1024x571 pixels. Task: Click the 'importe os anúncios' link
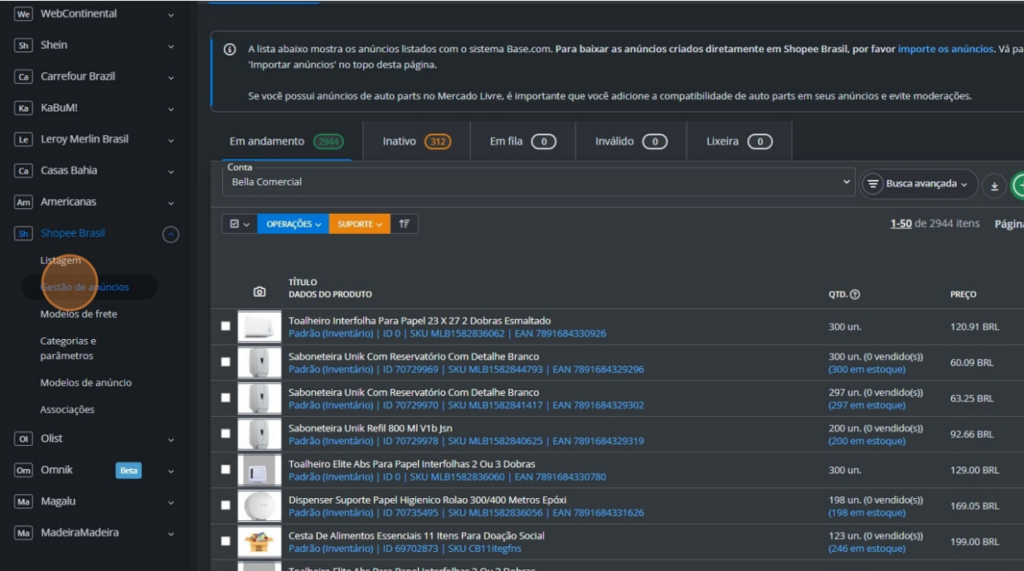944,49
